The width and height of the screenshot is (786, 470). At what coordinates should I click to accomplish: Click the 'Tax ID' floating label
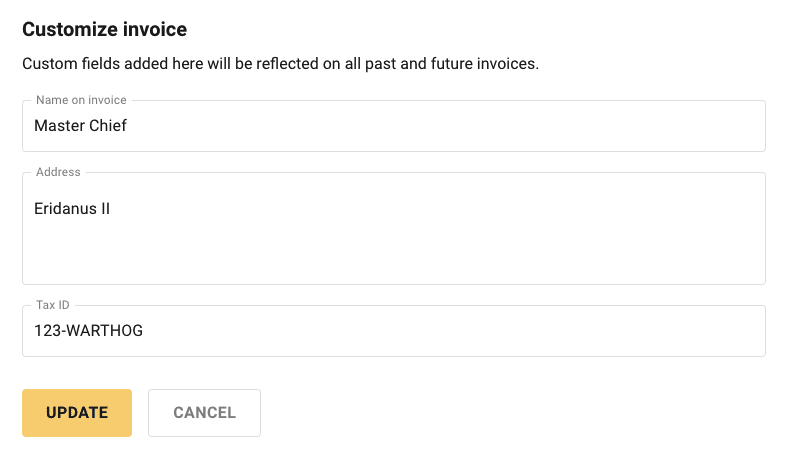pos(53,305)
